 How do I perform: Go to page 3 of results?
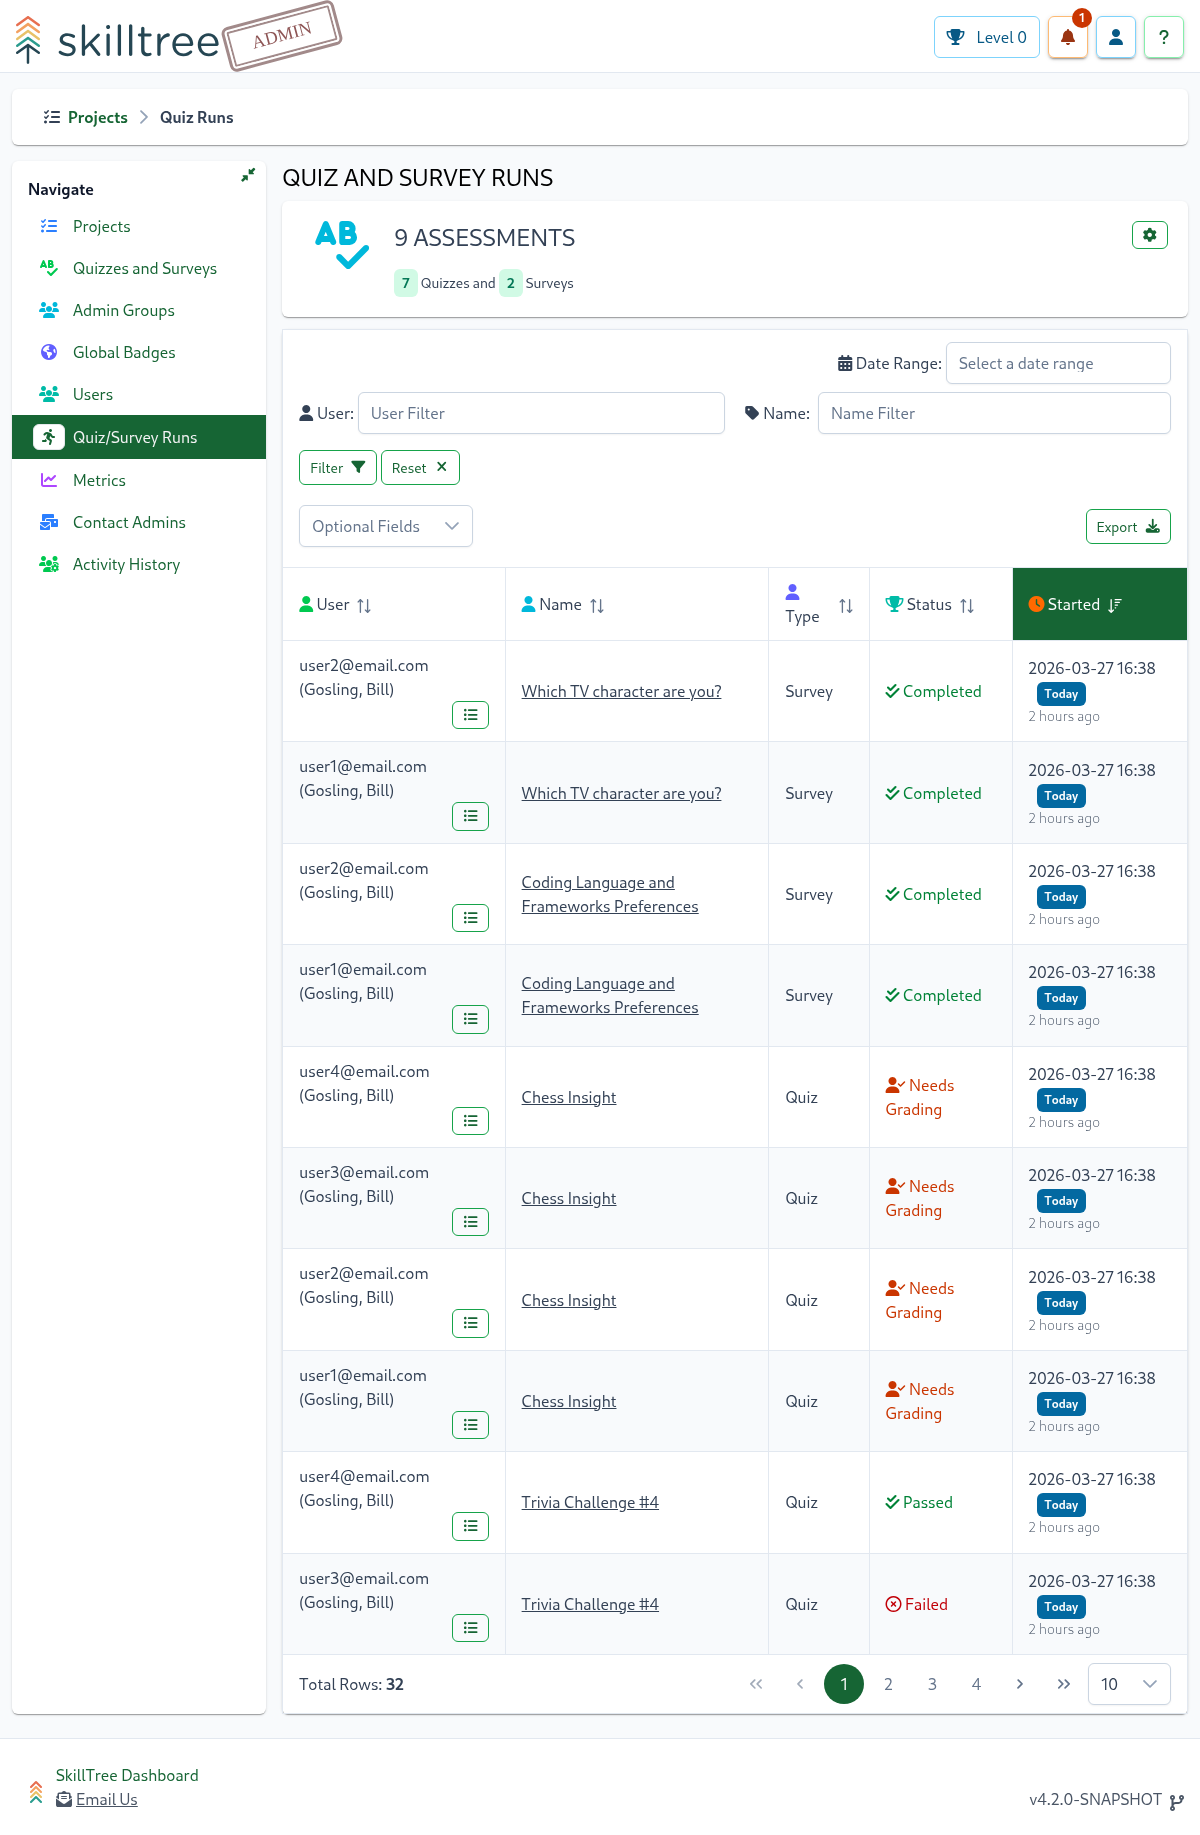click(x=932, y=1684)
